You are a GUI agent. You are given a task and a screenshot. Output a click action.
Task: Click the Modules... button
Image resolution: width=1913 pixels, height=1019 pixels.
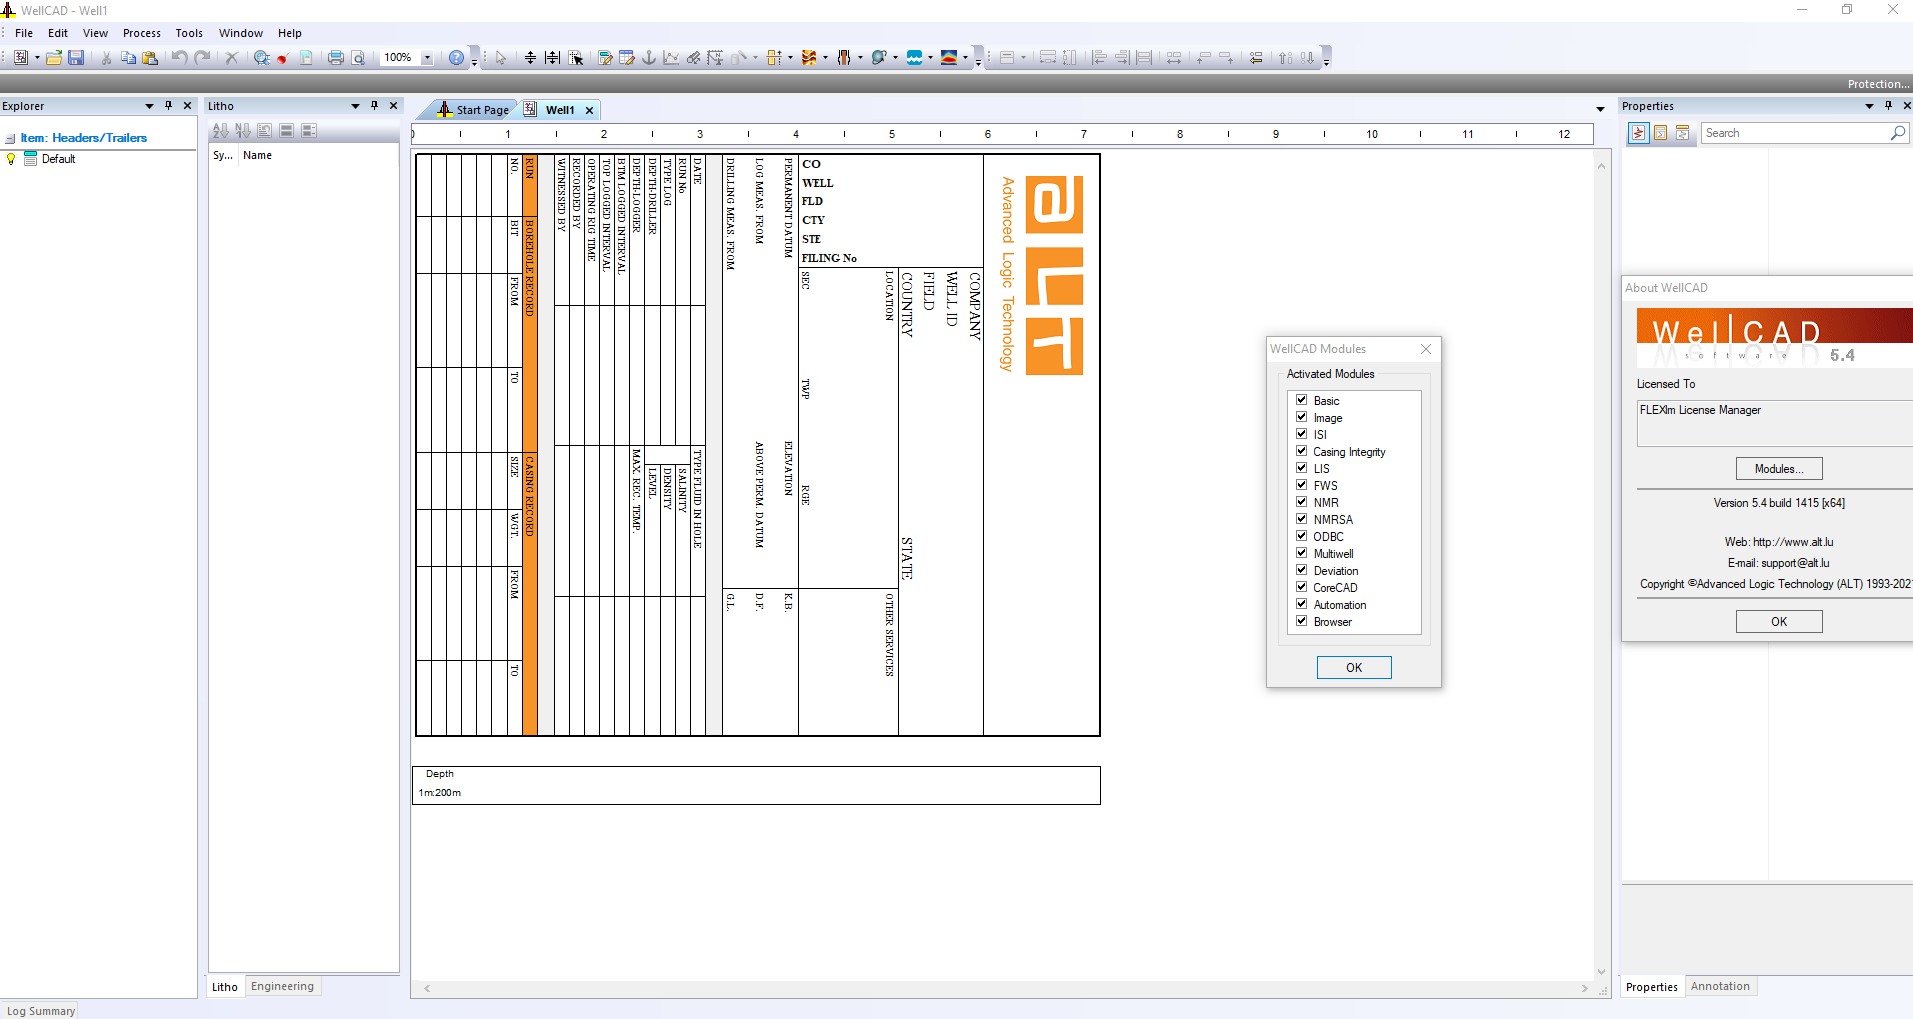coord(1779,469)
